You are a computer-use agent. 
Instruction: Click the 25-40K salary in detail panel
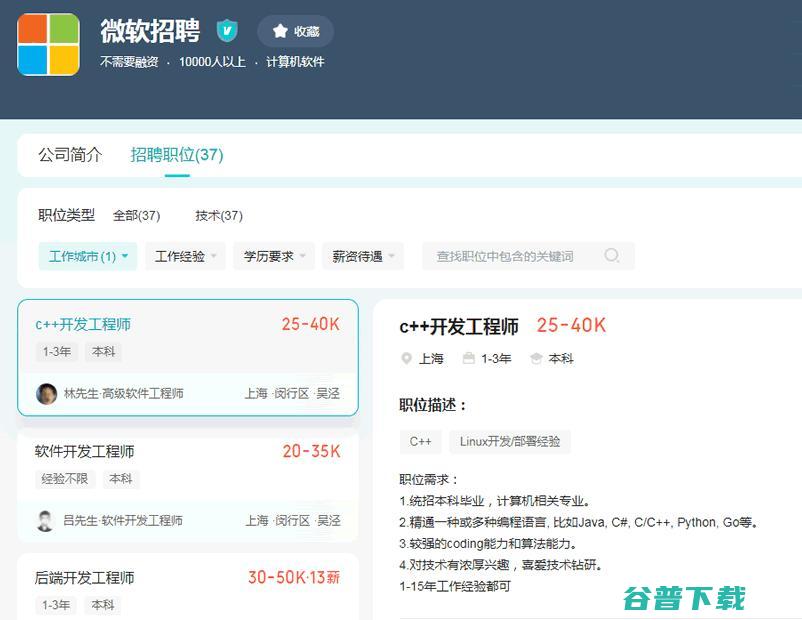tap(571, 325)
